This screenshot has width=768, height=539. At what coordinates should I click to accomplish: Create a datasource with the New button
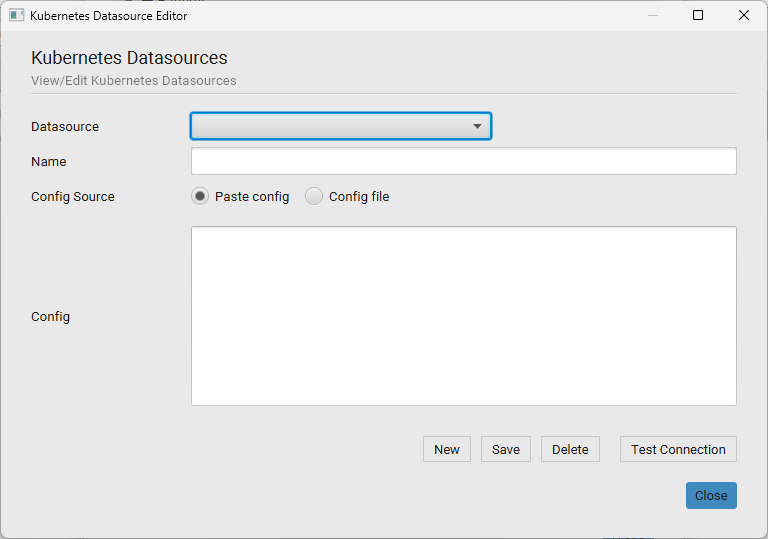(447, 449)
